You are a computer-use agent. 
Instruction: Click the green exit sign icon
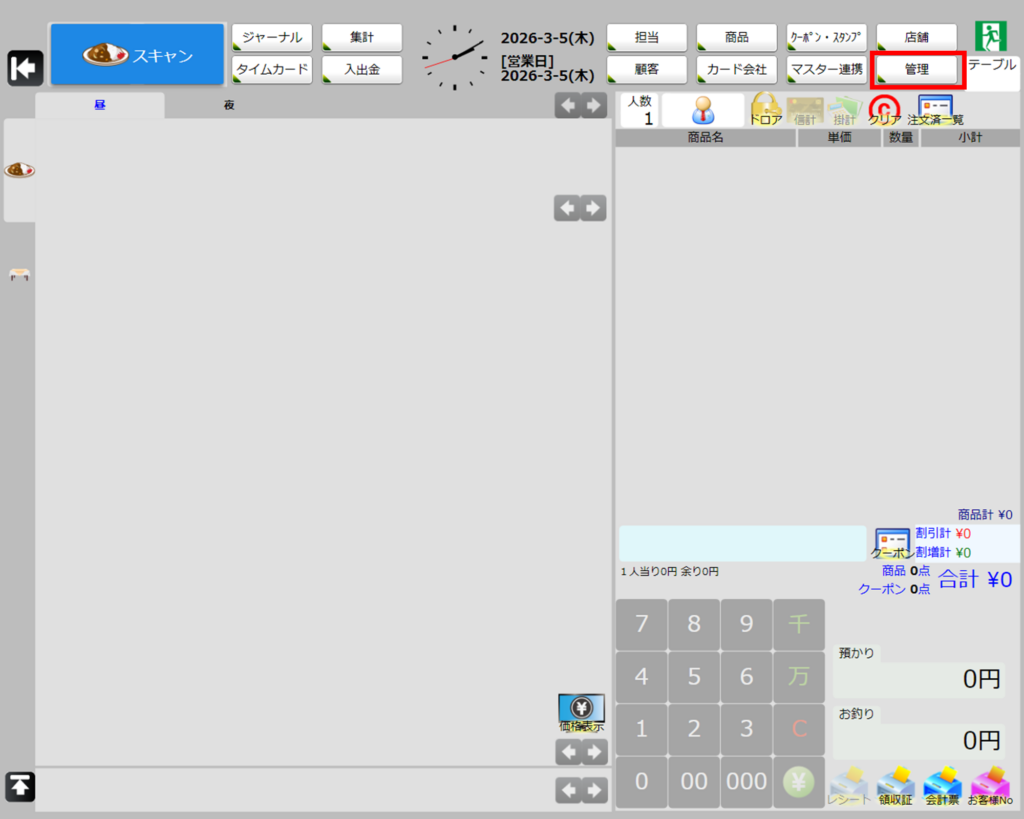coord(990,37)
